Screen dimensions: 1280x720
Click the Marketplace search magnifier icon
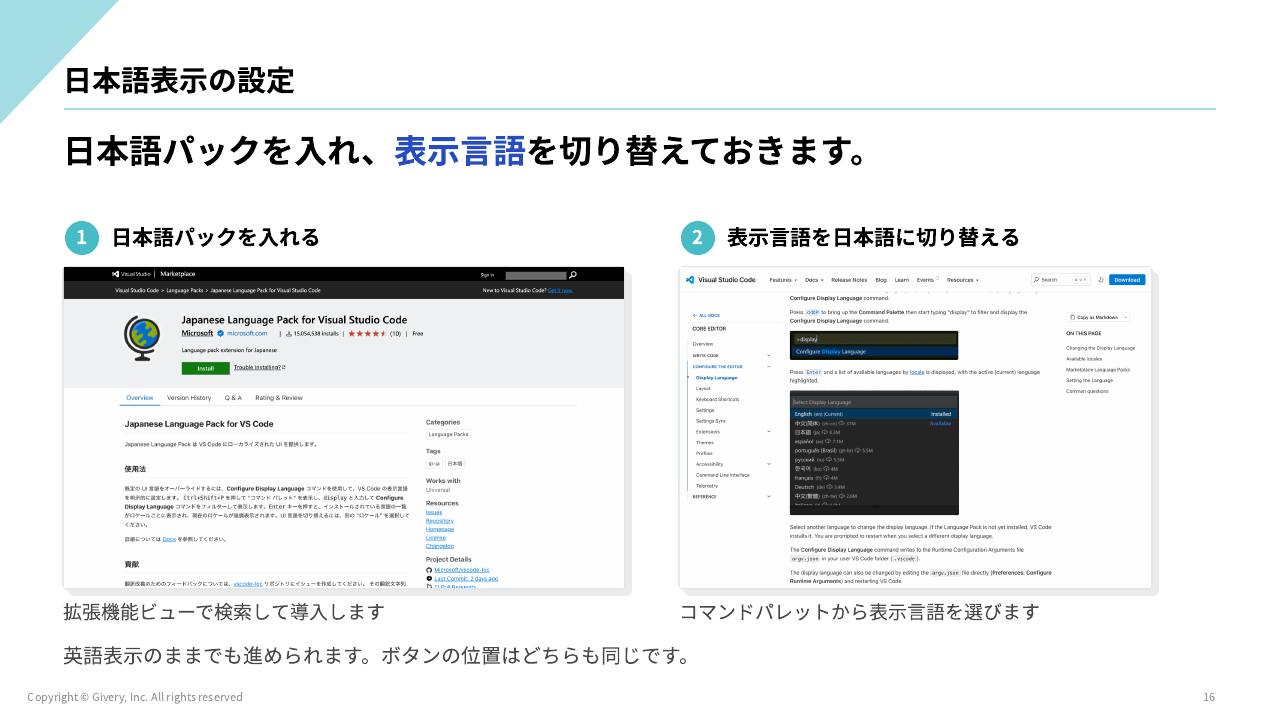coord(573,274)
